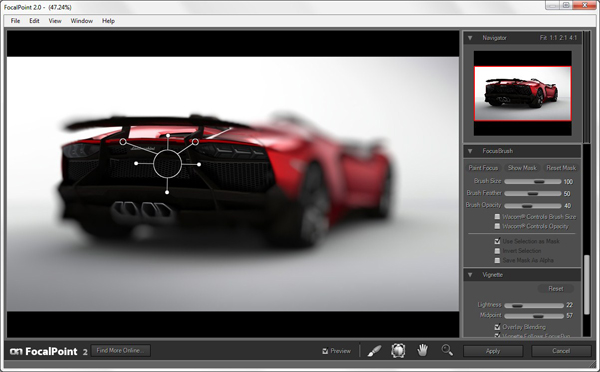Toggle the Overlay Blending checkbox
Image resolution: width=600 pixels, height=372 pixels.
[497, 327]
